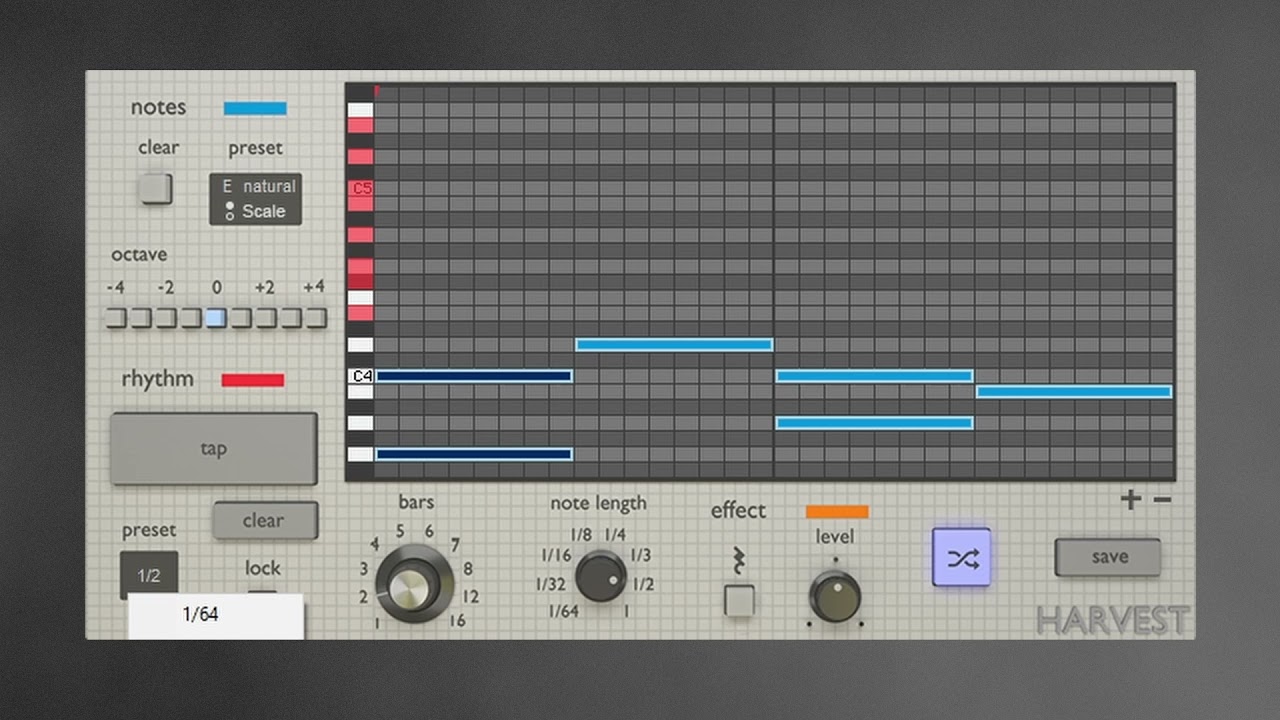1280x720 pixels.
Task: Click the save button
Action: pyautogui.click(x=1108, y=557)
